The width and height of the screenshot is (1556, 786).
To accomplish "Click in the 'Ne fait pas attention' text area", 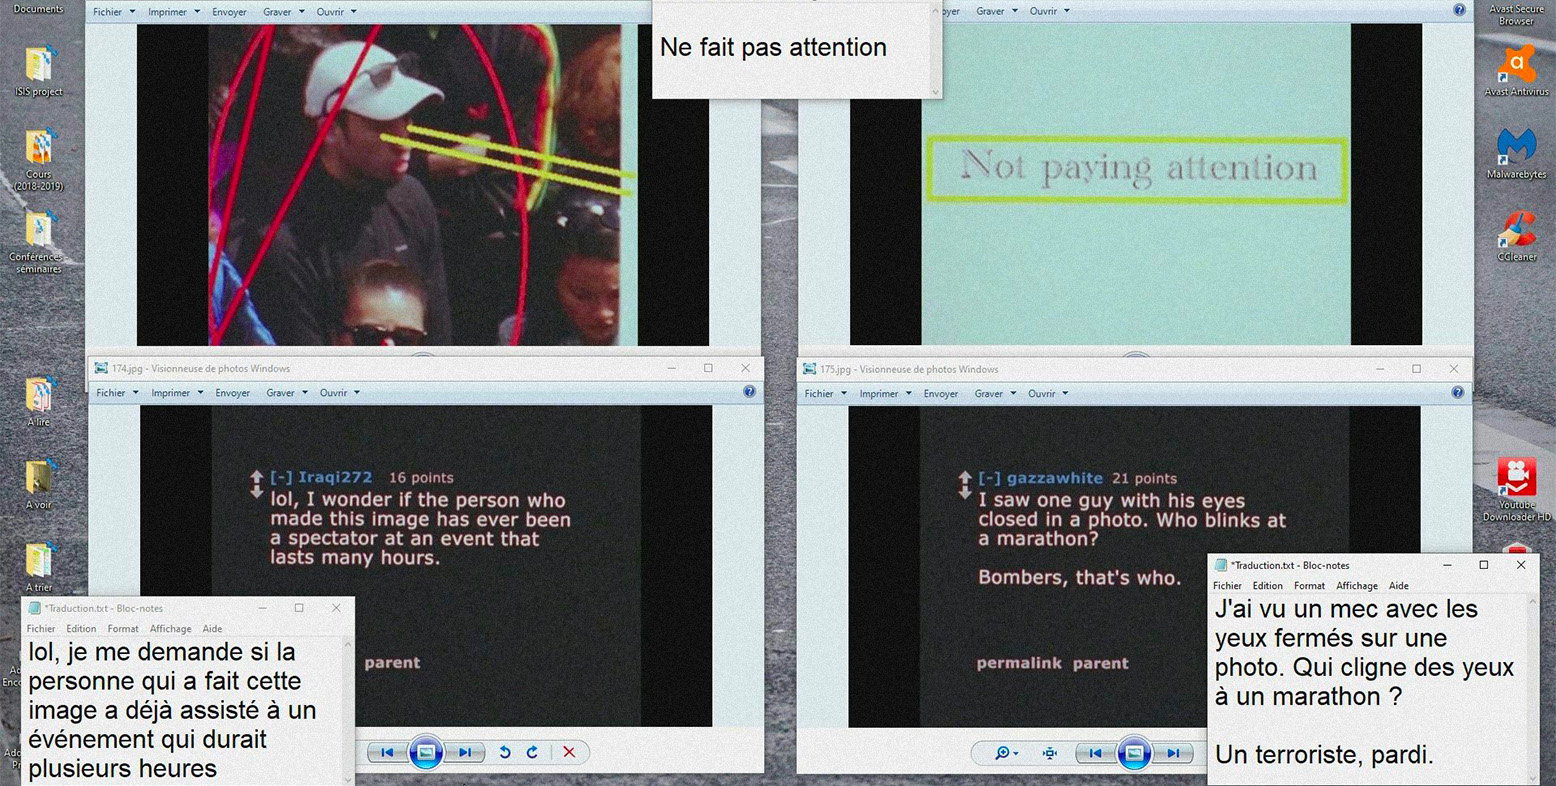I will pos(790,60).
